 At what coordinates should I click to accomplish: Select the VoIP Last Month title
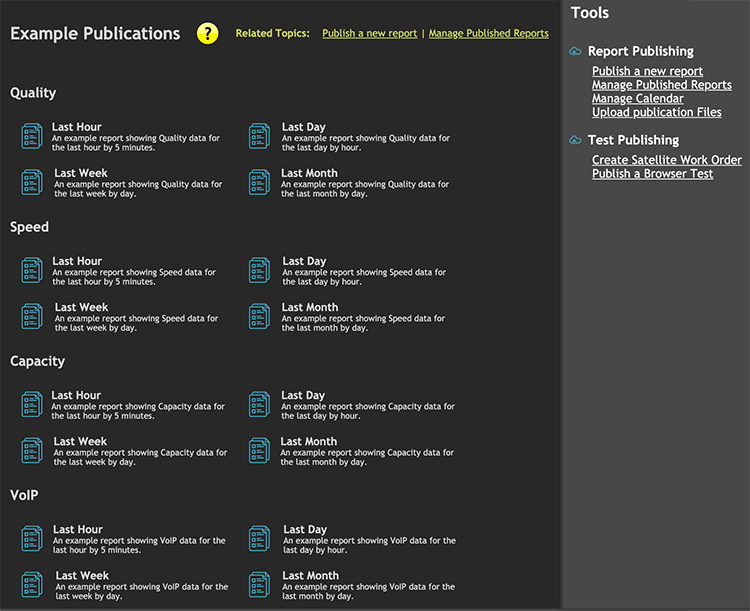click(310, 576)
